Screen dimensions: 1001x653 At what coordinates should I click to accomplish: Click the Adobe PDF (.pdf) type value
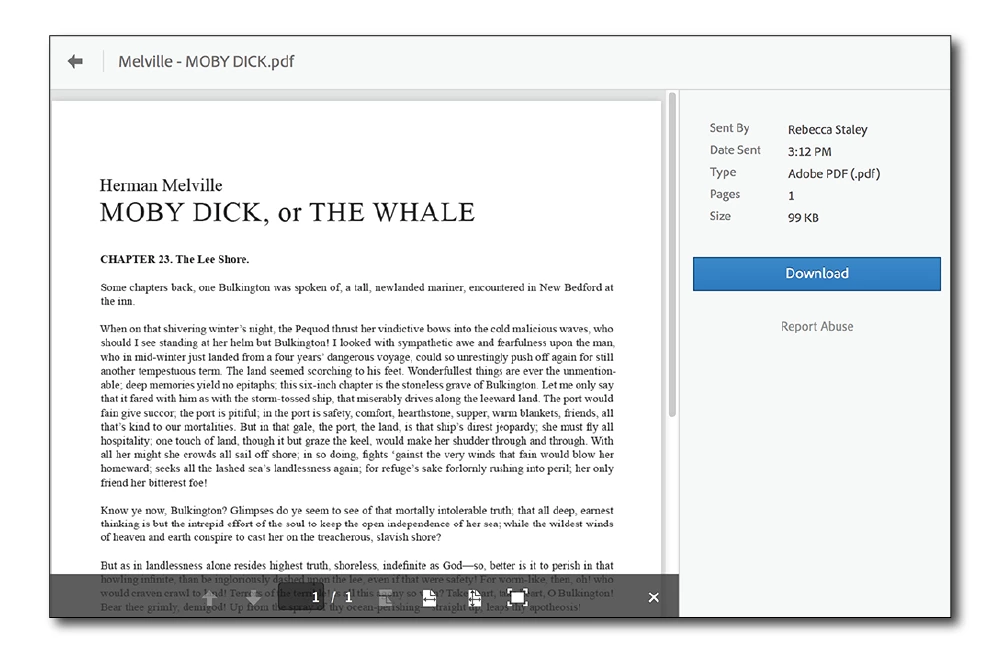(x=834, y=174)
